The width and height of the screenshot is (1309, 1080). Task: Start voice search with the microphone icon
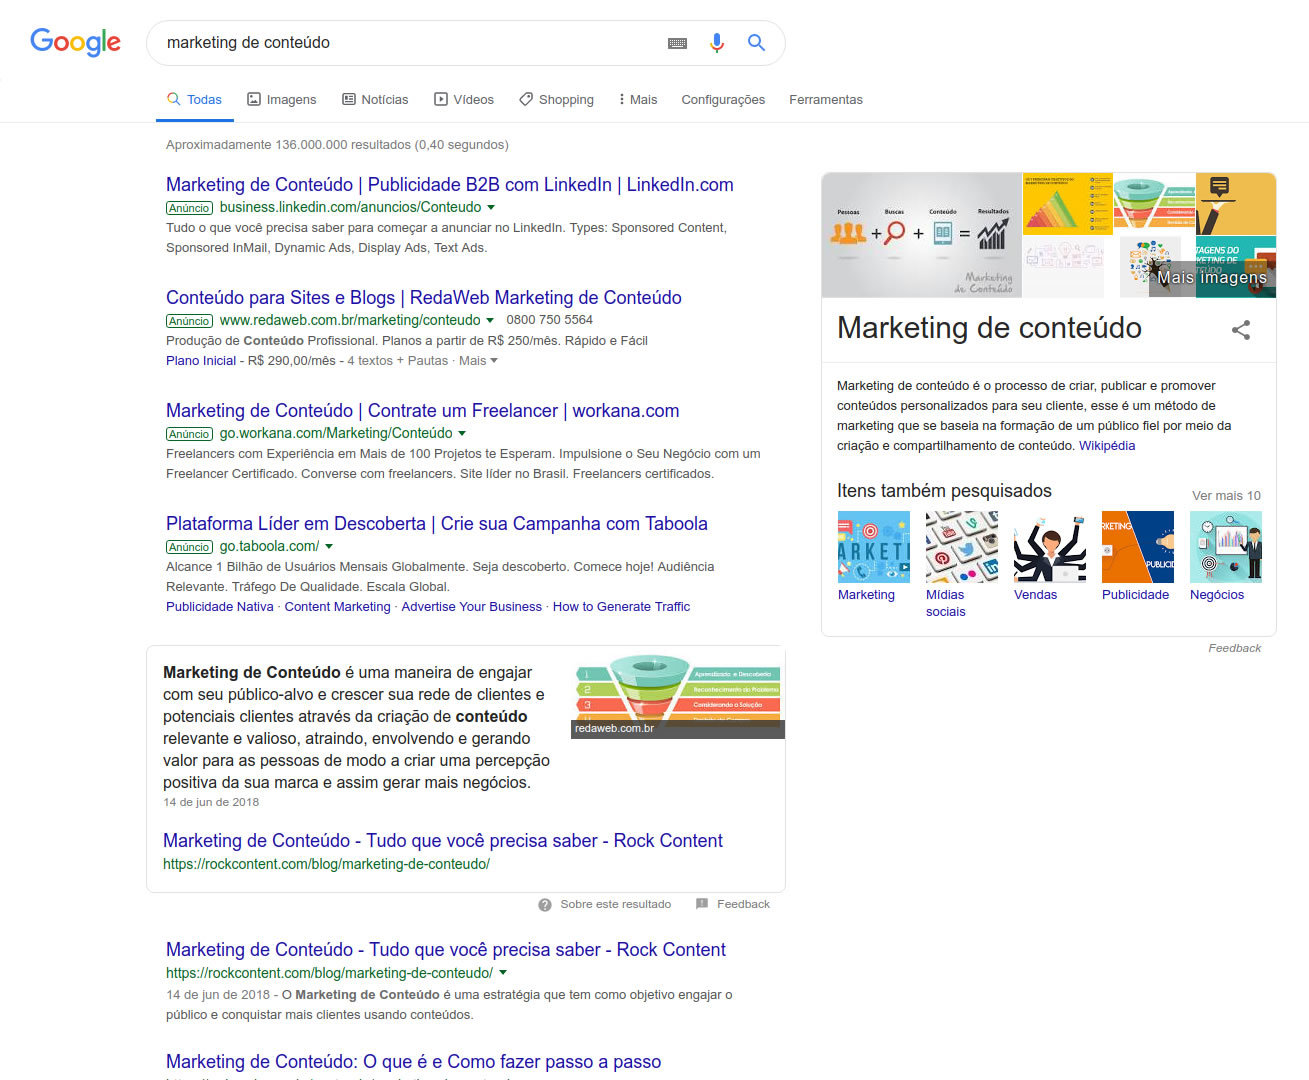(x=716, y=43)
